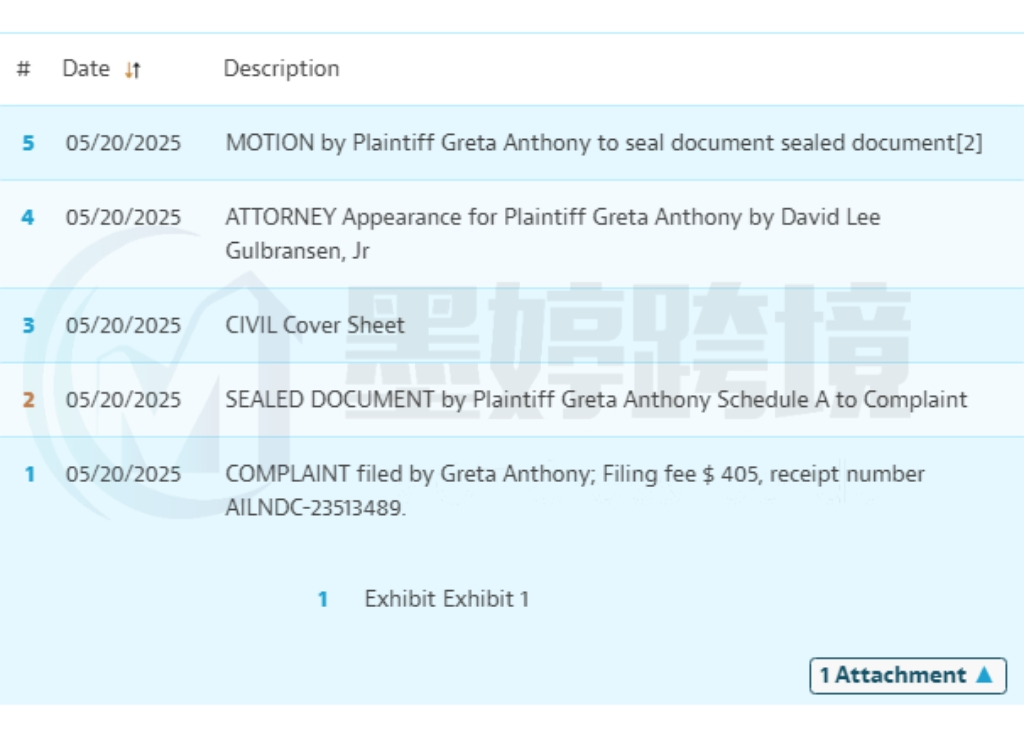Open sealed document entry number 2

[28, 399]
